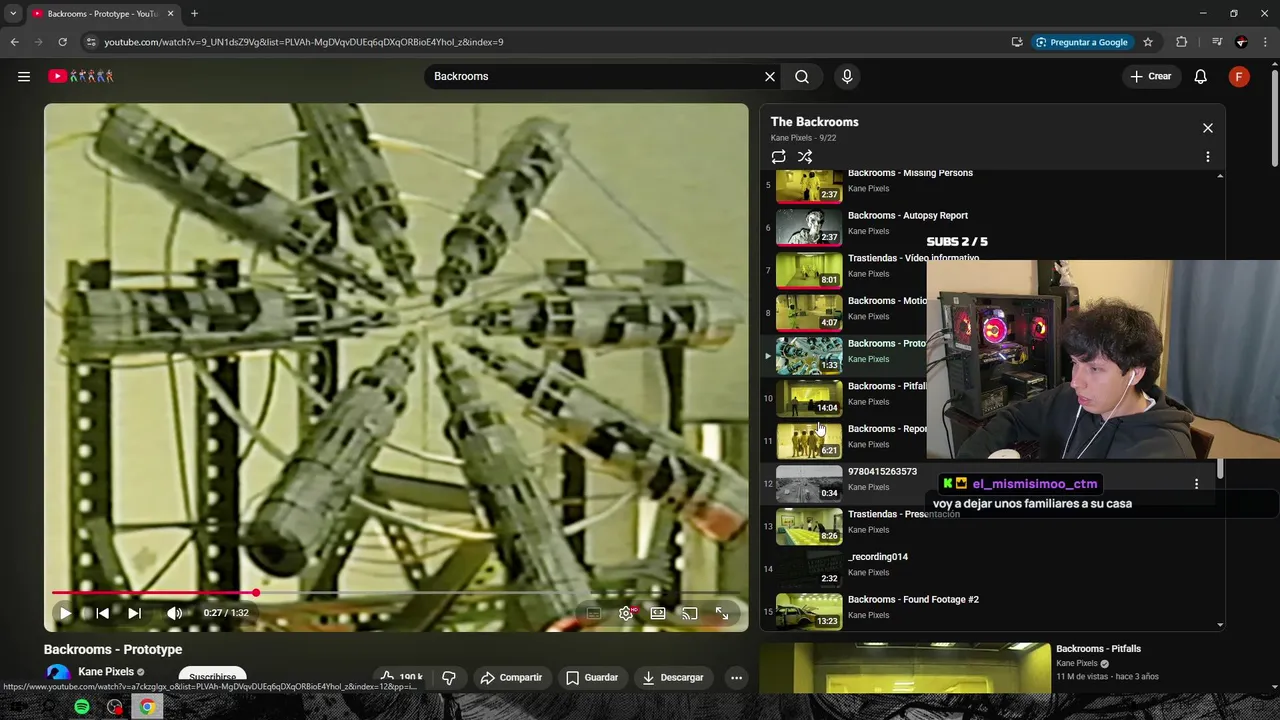This screenshot has height=720, width=1280.
Task: Open Chrome three-dot menu
Action: [x=1264, y=42]
